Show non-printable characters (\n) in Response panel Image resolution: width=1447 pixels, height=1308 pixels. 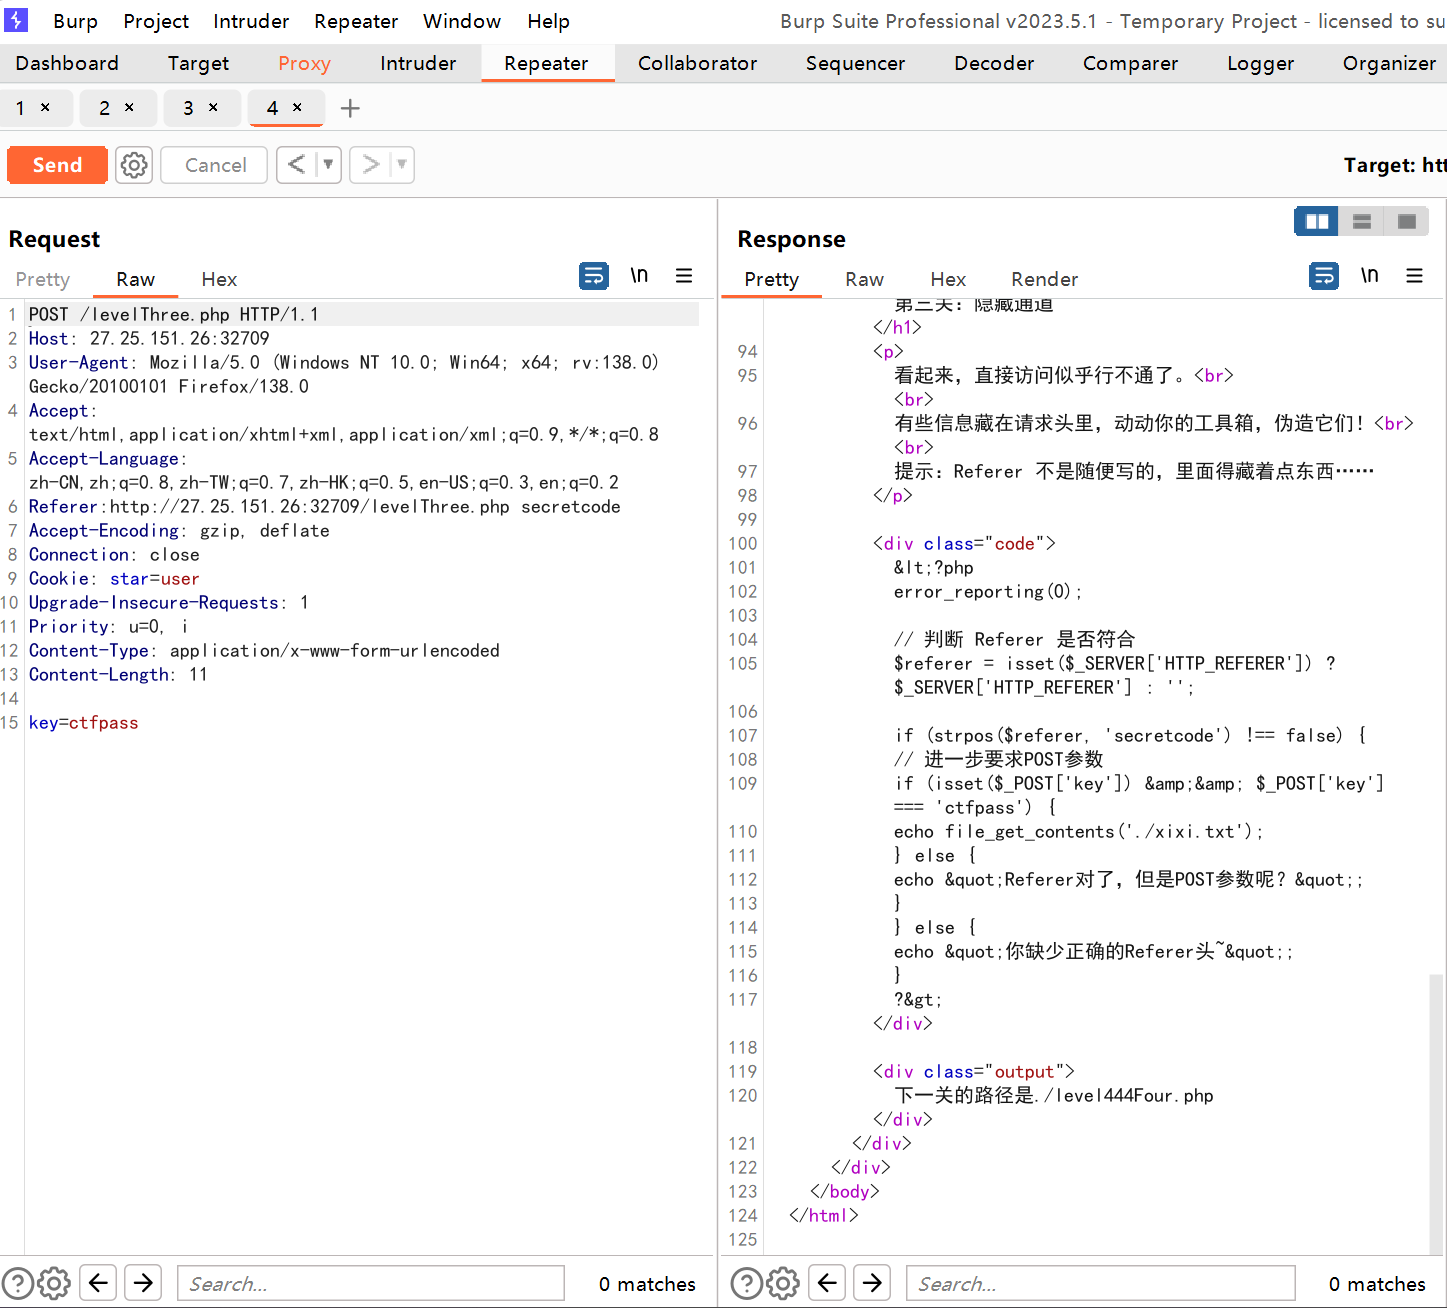(1369, 276)
